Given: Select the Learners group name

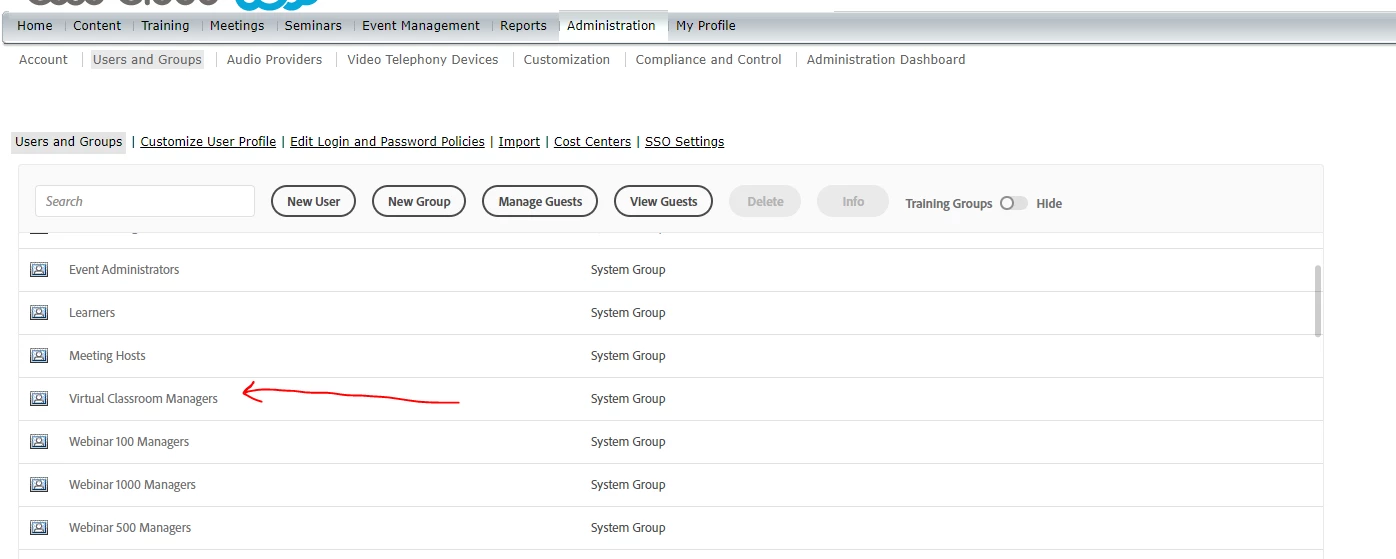Looking at the screenshot, I should click(92, 313).
